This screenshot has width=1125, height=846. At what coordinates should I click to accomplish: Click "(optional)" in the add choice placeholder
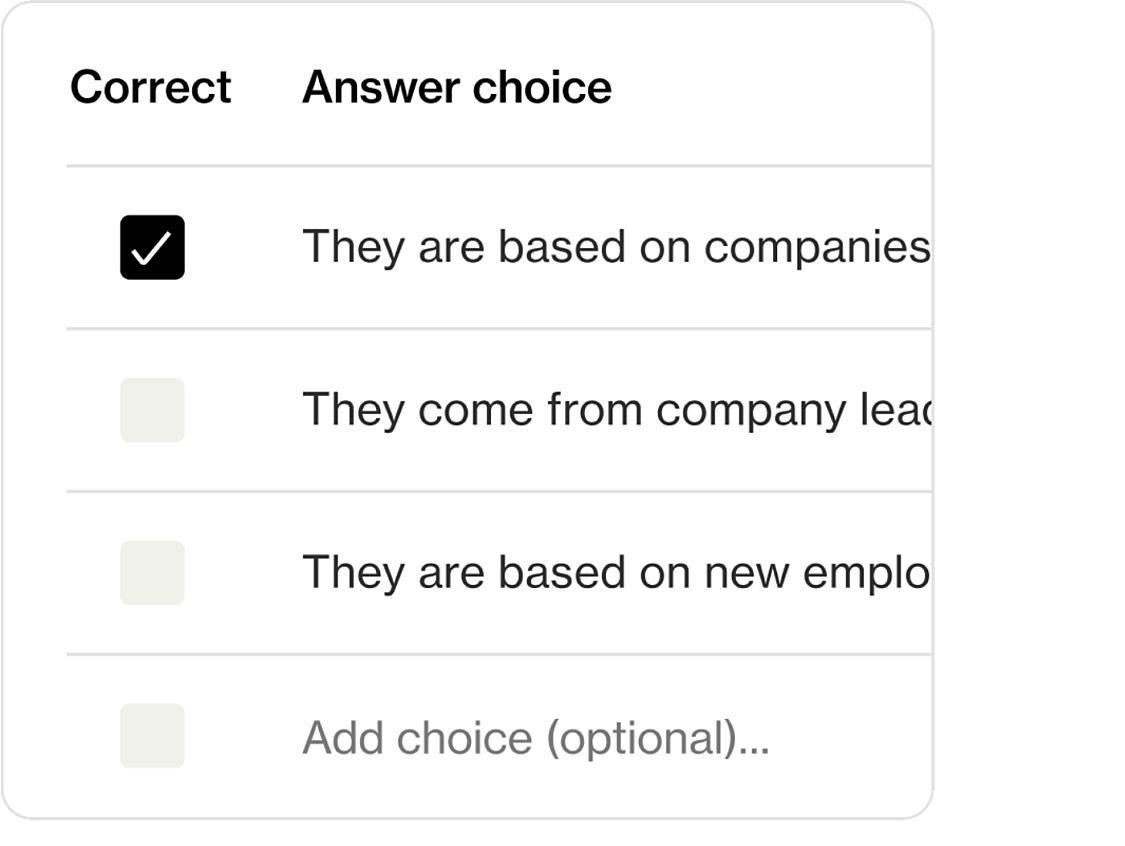pyautogui.click(x=641, y=738)
